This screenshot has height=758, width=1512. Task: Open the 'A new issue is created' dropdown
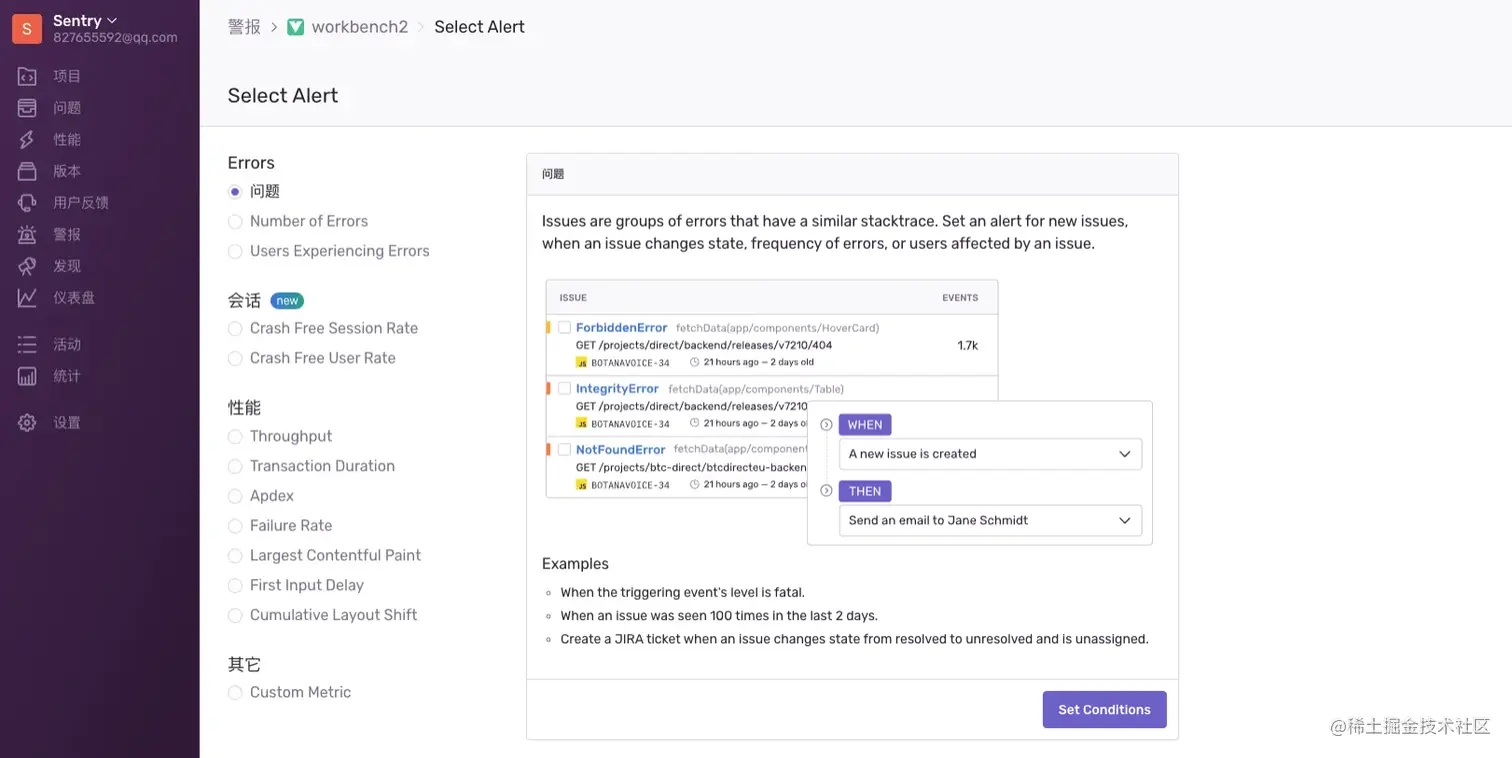[x=990, y=454]
